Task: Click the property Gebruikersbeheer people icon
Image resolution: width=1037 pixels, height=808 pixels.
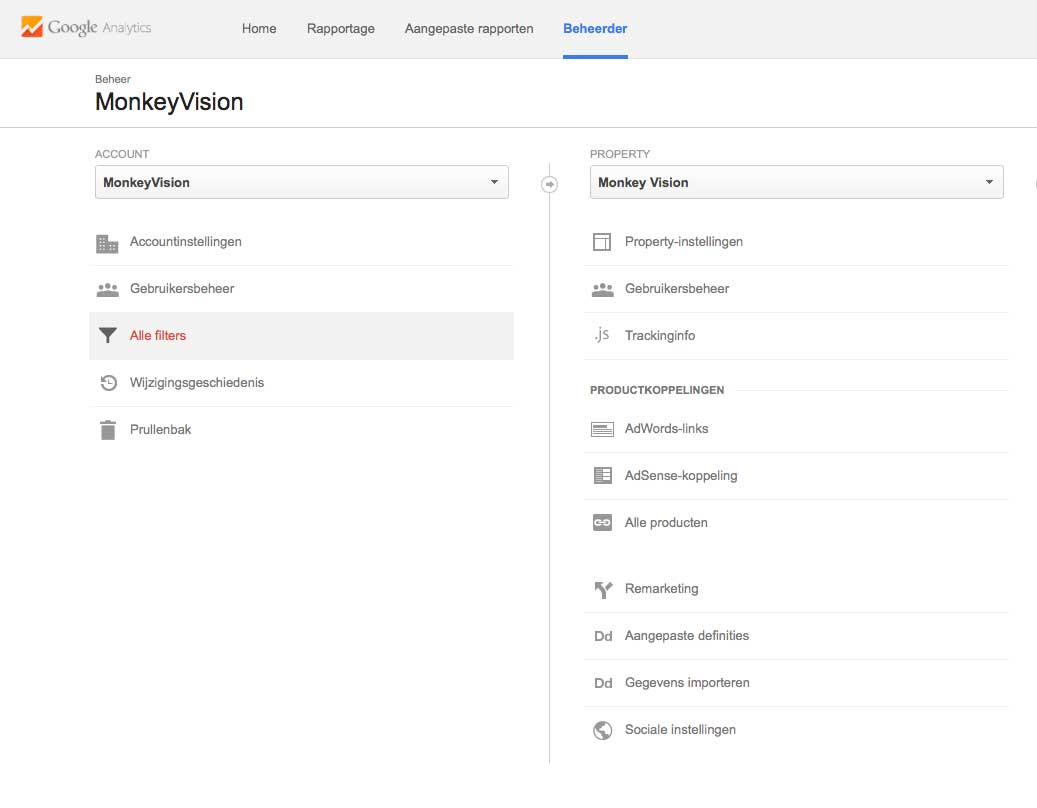Action: (602, 290)
